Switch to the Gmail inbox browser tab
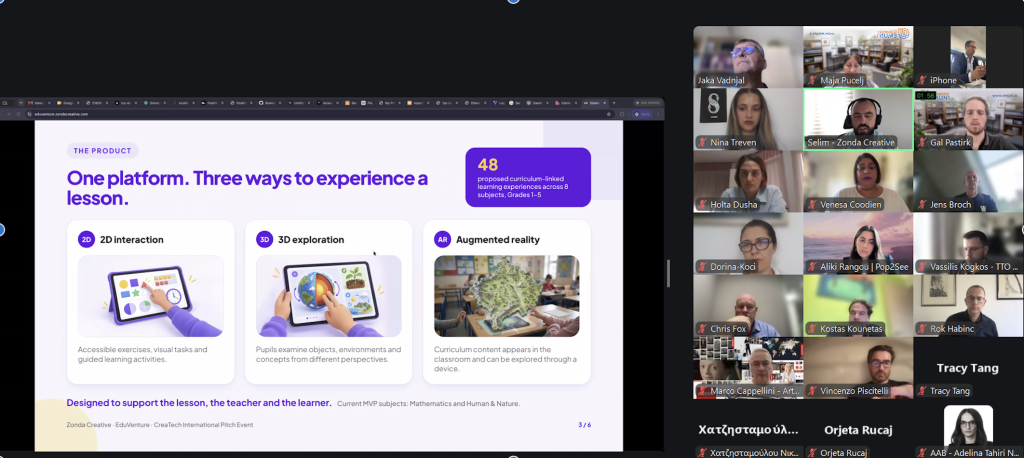Screen dimensions: 1024x458 click(38, 103)
